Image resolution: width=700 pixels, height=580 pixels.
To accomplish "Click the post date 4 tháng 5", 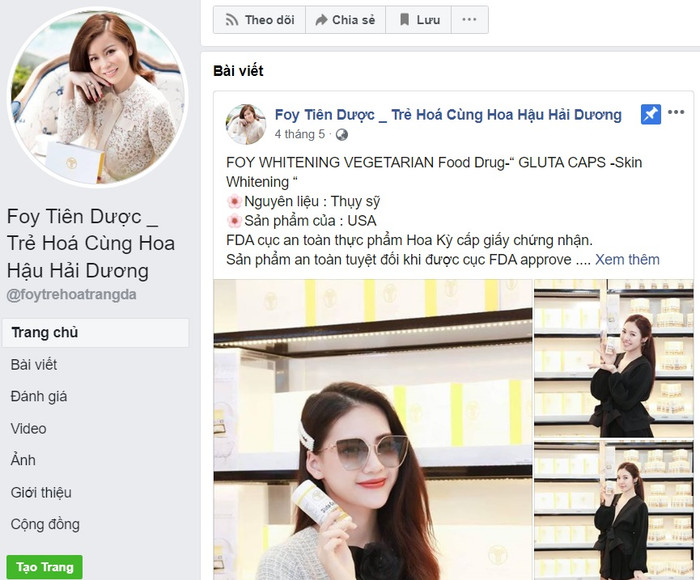I will coord(300,134).
